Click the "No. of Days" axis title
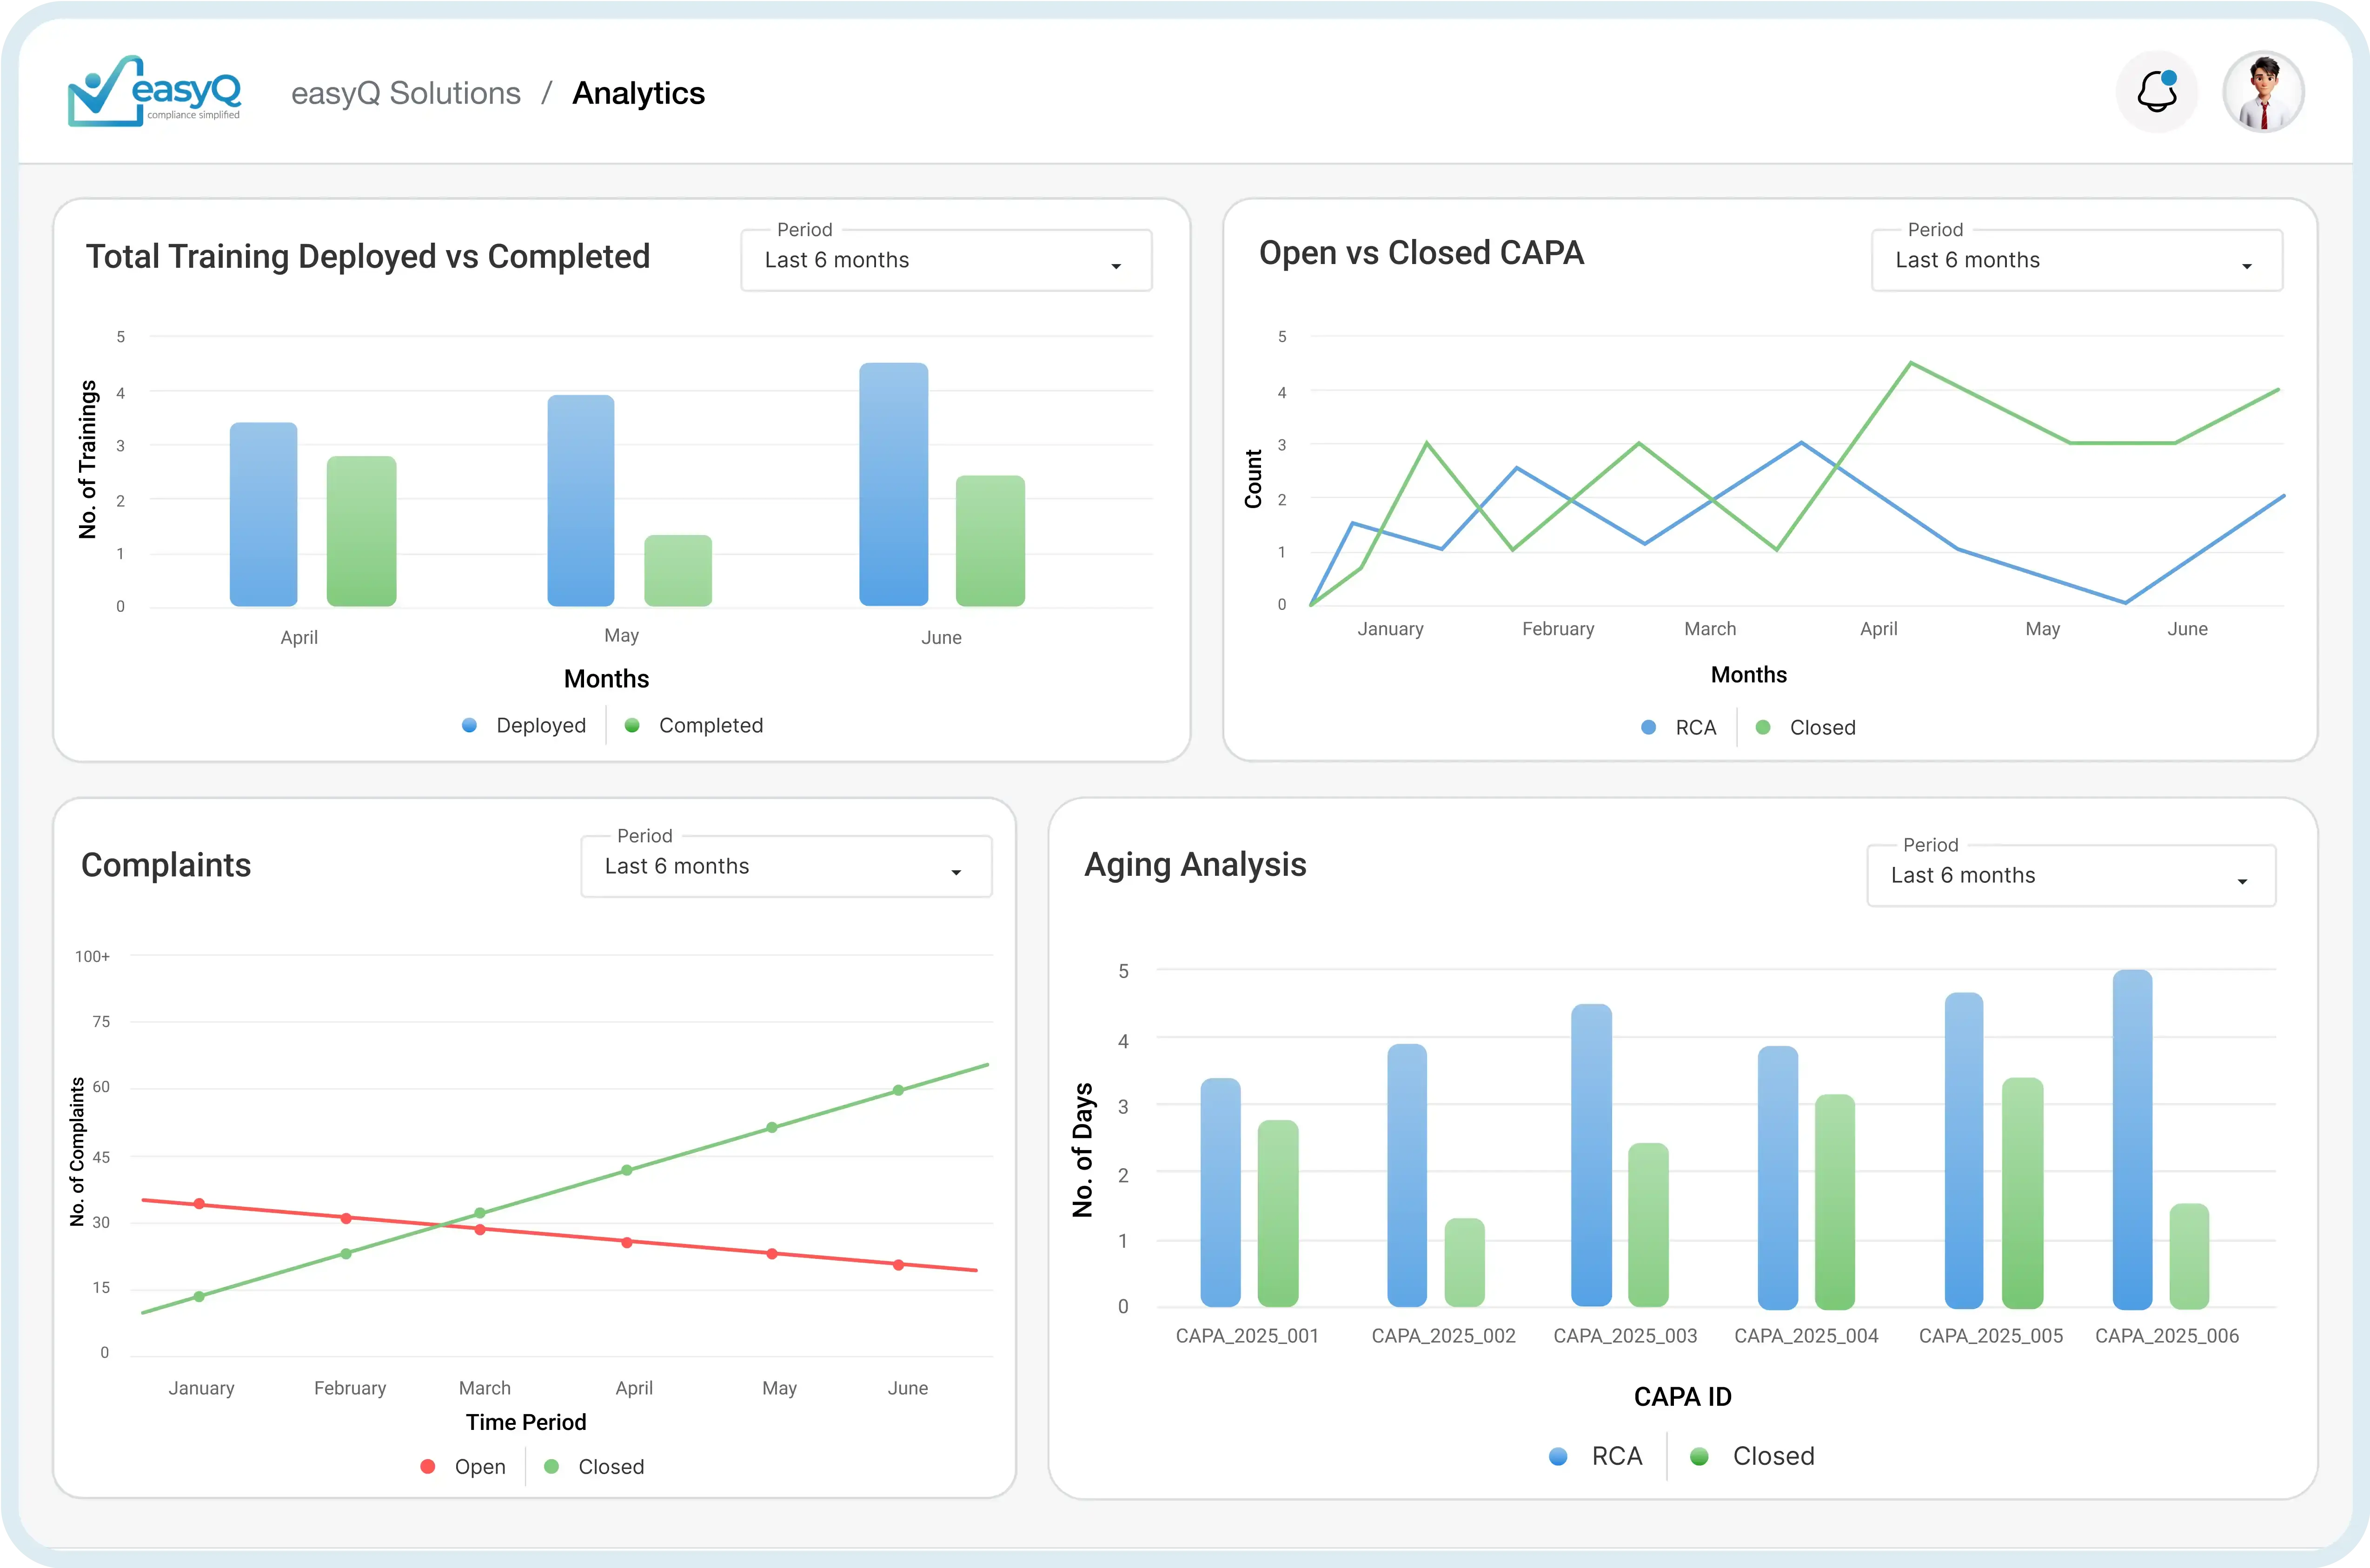This screenshot has height=1568, width=2370. coord(1082,1150)
